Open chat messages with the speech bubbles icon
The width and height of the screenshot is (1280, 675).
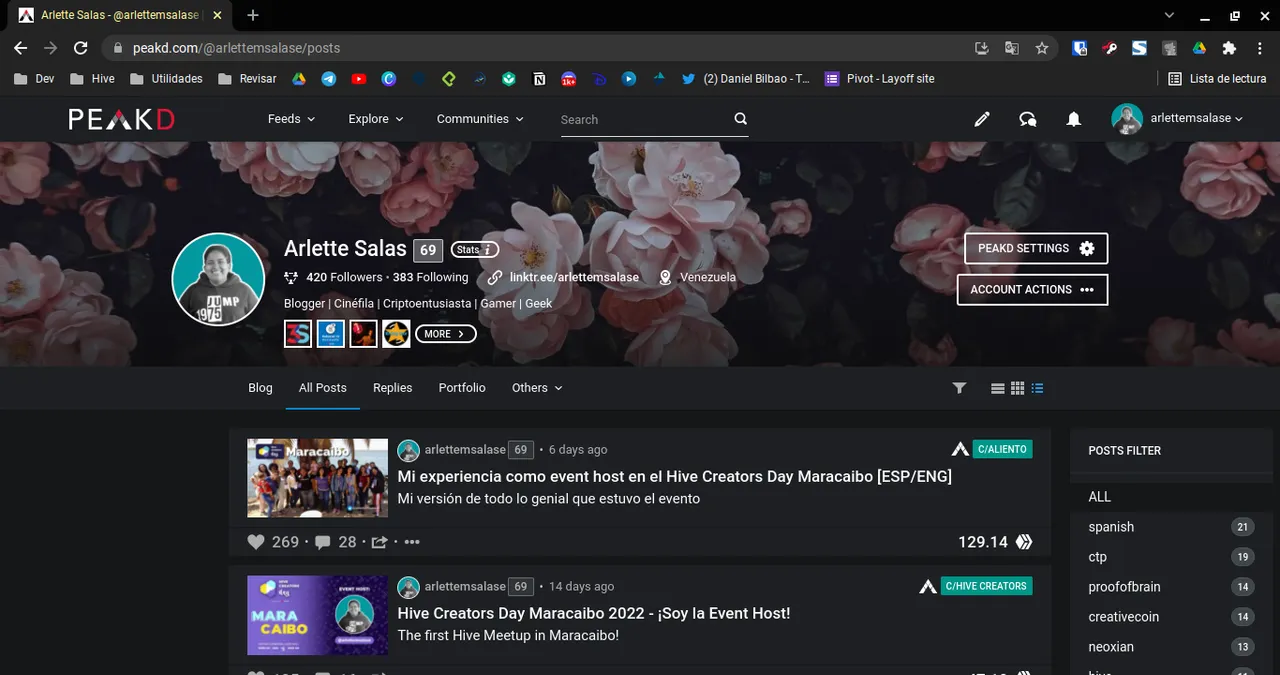(1027, 119)
